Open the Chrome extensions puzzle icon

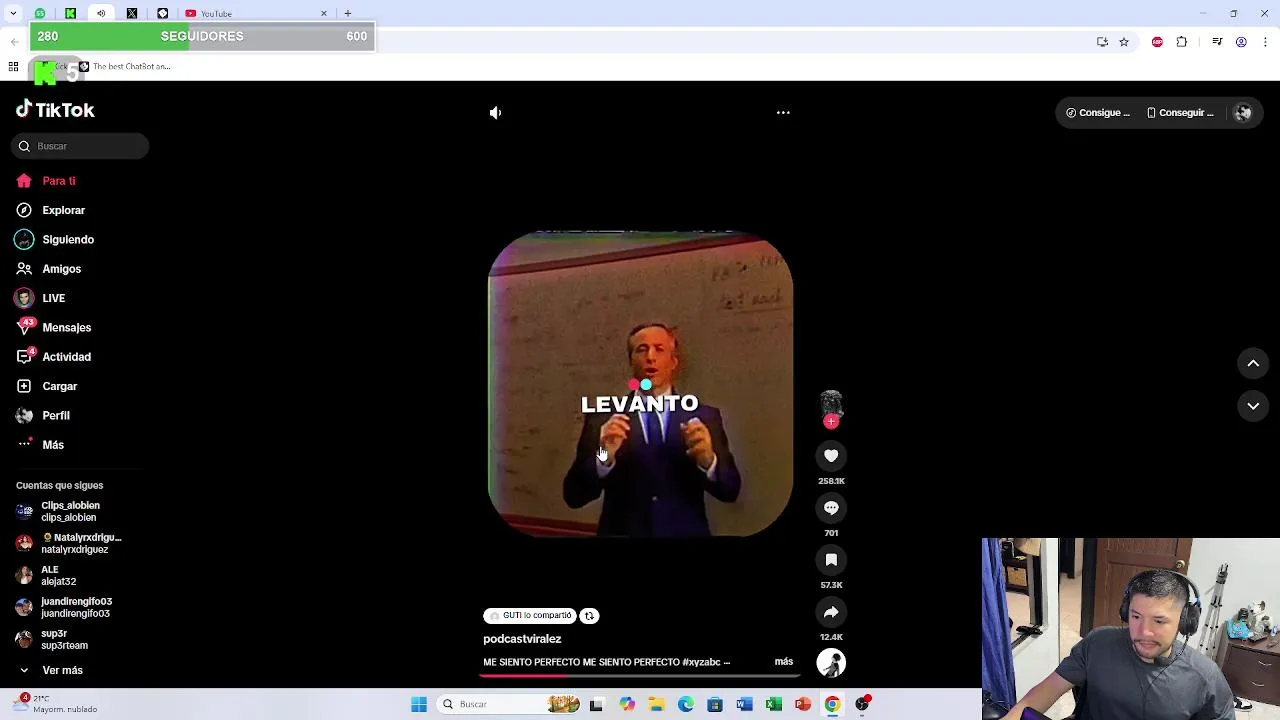1182,42
